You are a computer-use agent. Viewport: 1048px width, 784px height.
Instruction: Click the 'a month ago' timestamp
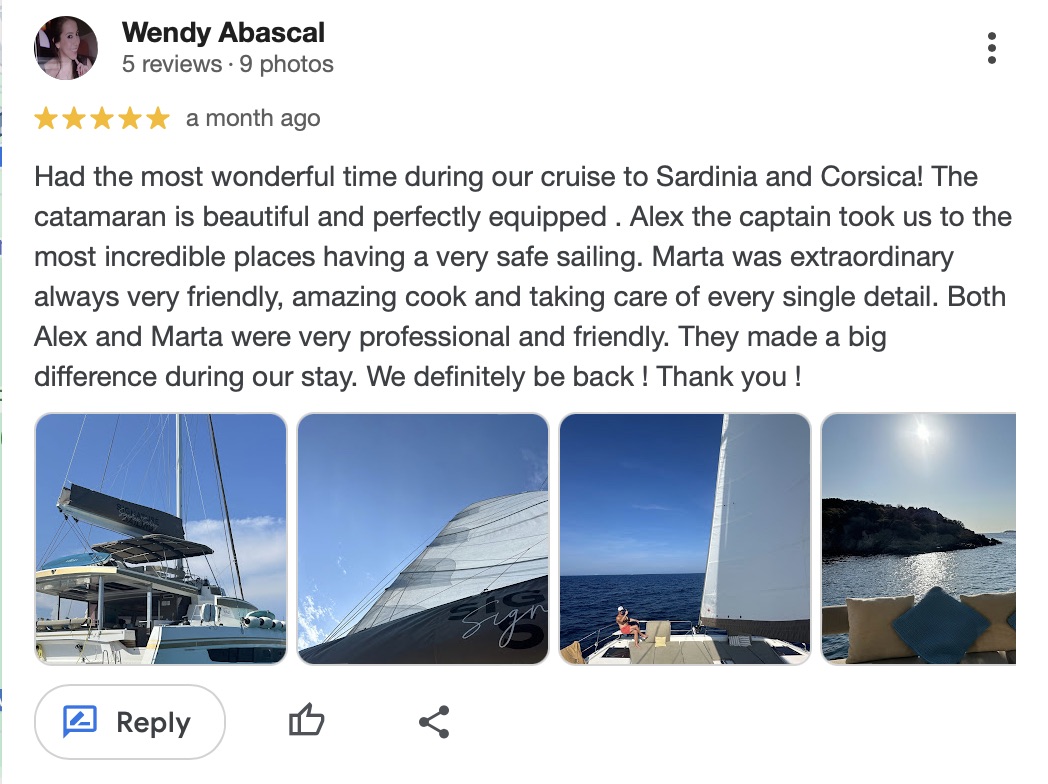pyautogui.click(x=253, y=118)
